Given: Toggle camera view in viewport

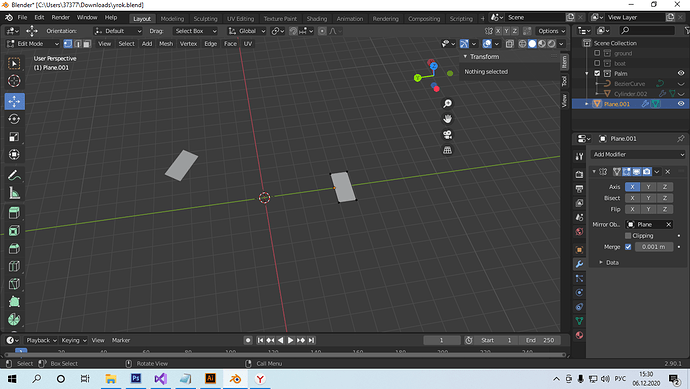Looking at the screenshot, I should [x=448, y=135].
